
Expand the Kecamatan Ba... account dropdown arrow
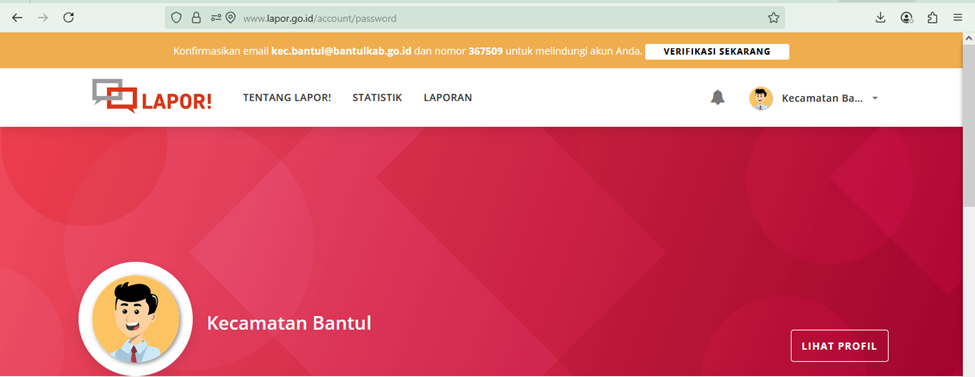click(875, 98)
